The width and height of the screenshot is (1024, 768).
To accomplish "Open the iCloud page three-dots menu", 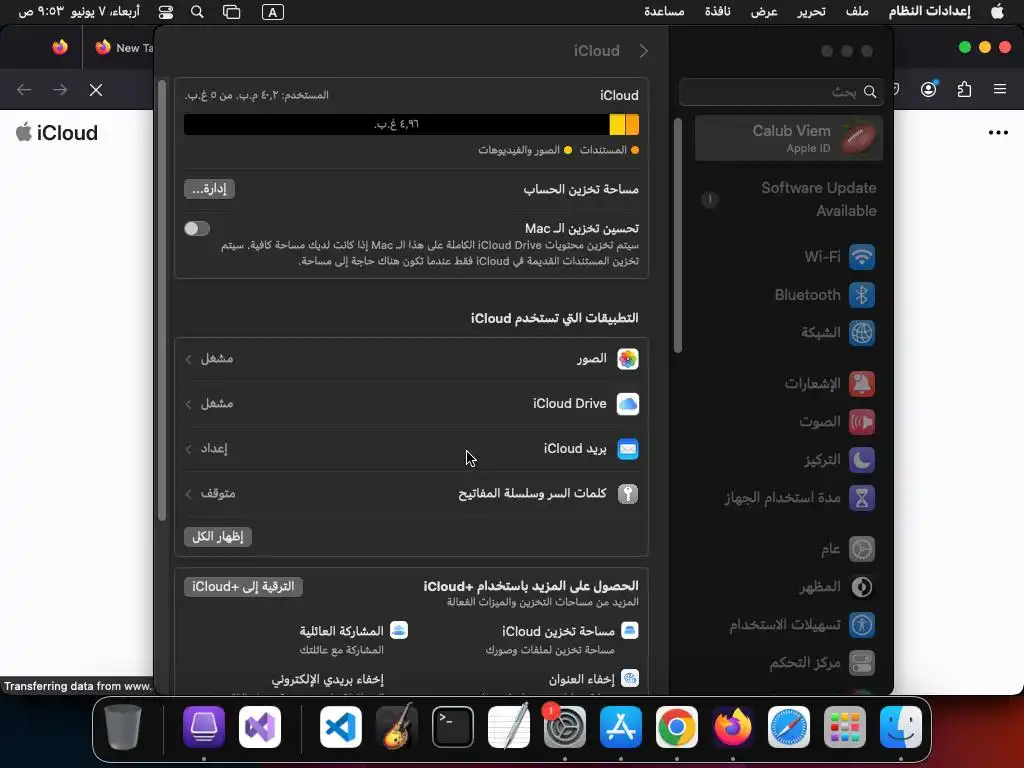I will (x=998, y=133).
